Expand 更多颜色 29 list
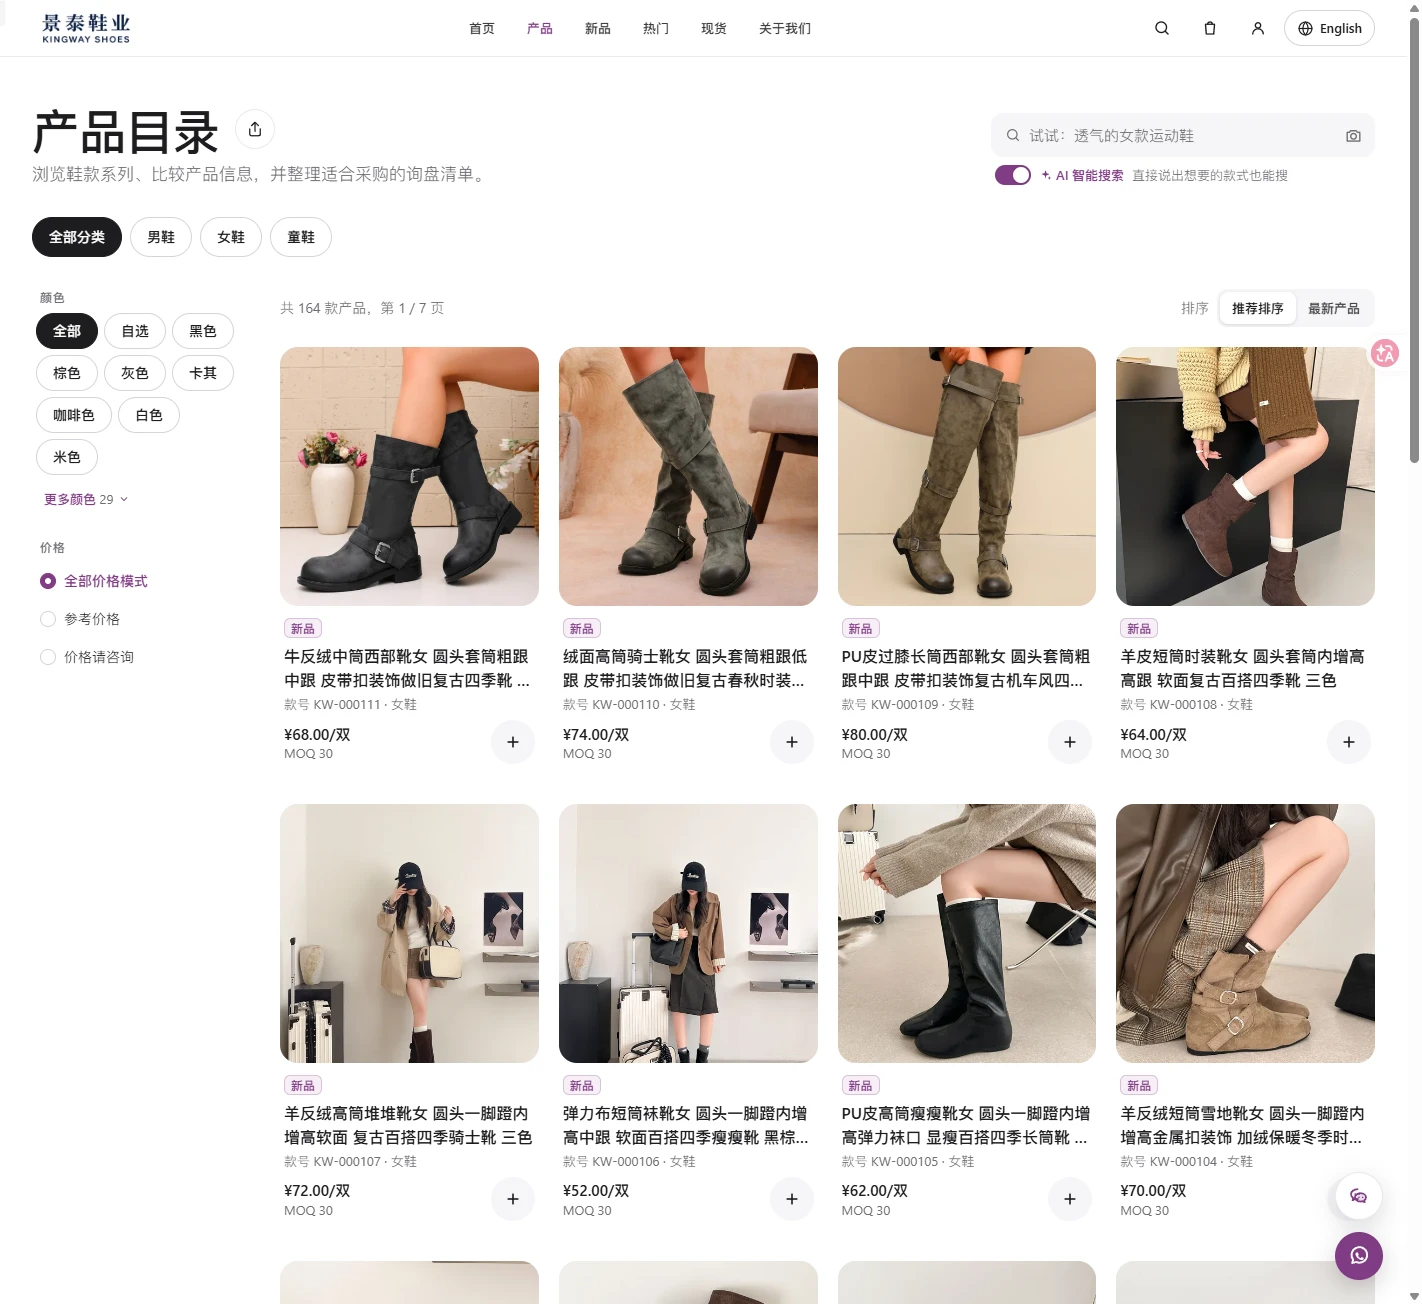 point(86,499)
